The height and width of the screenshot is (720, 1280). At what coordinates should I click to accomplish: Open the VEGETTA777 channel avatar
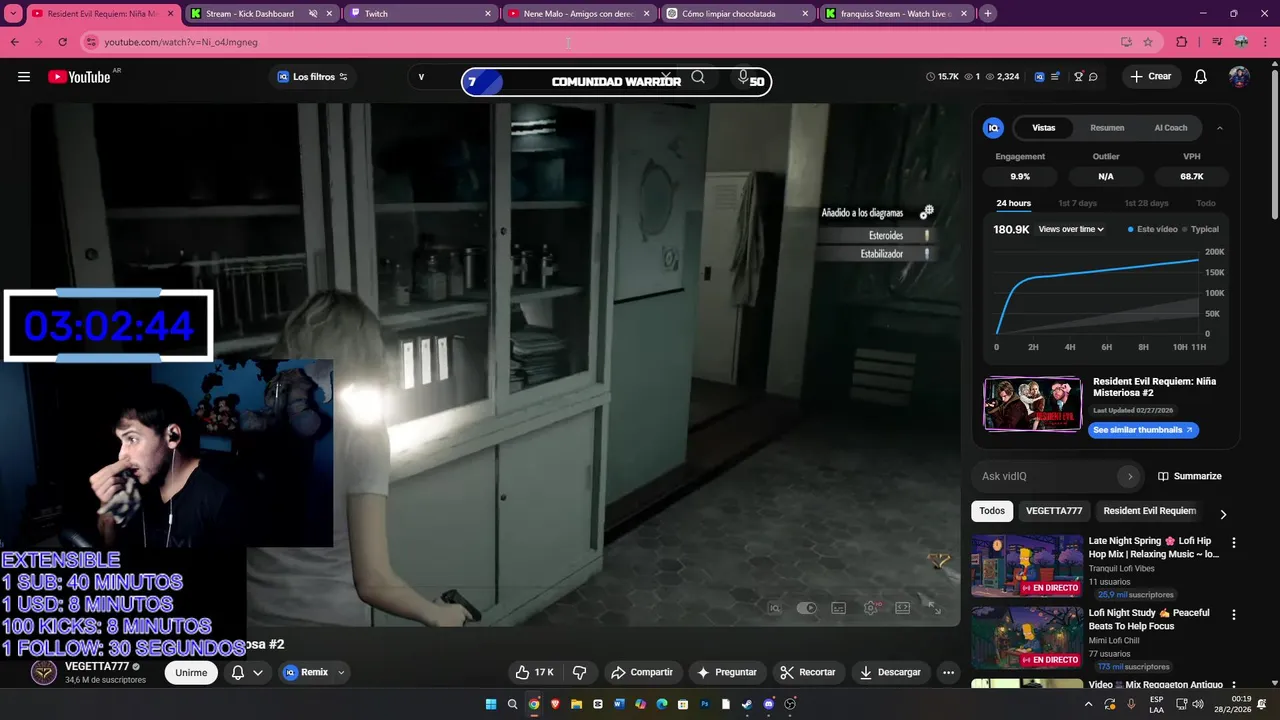[44, 672]
